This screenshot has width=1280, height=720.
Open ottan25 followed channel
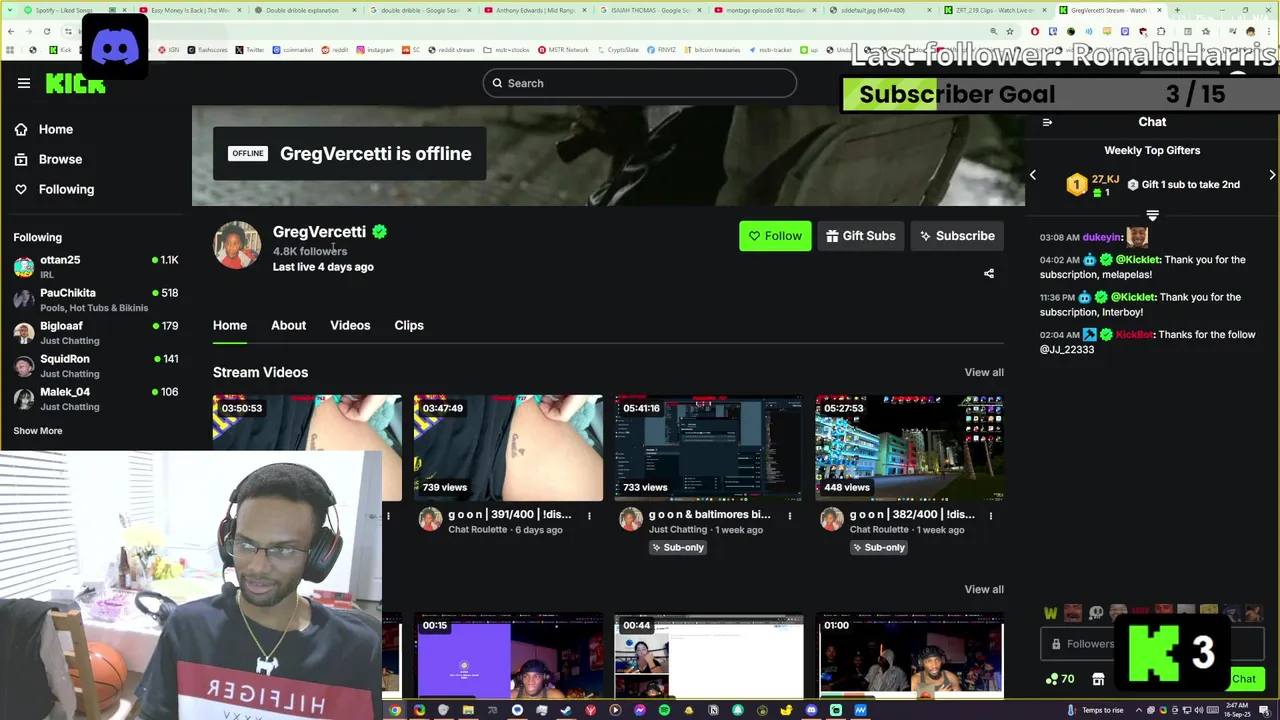coord(96,266)
